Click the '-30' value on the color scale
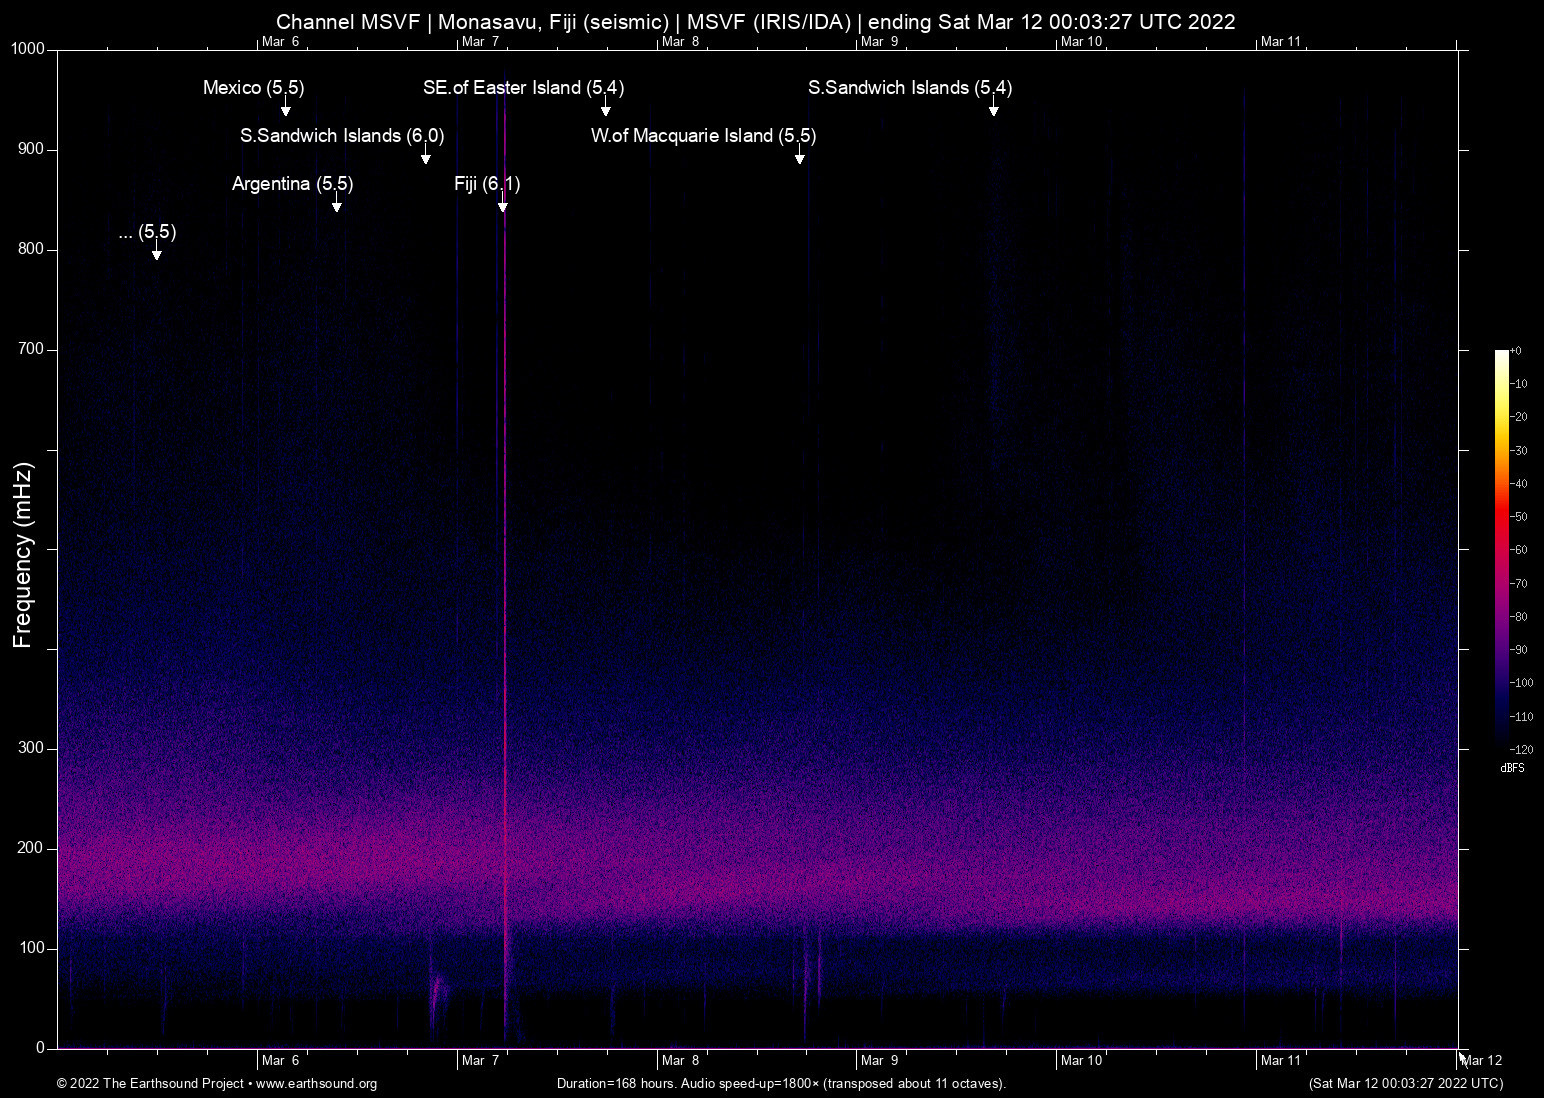The width and height of the screenshot is (1544, 1098). pos(1519,451)
